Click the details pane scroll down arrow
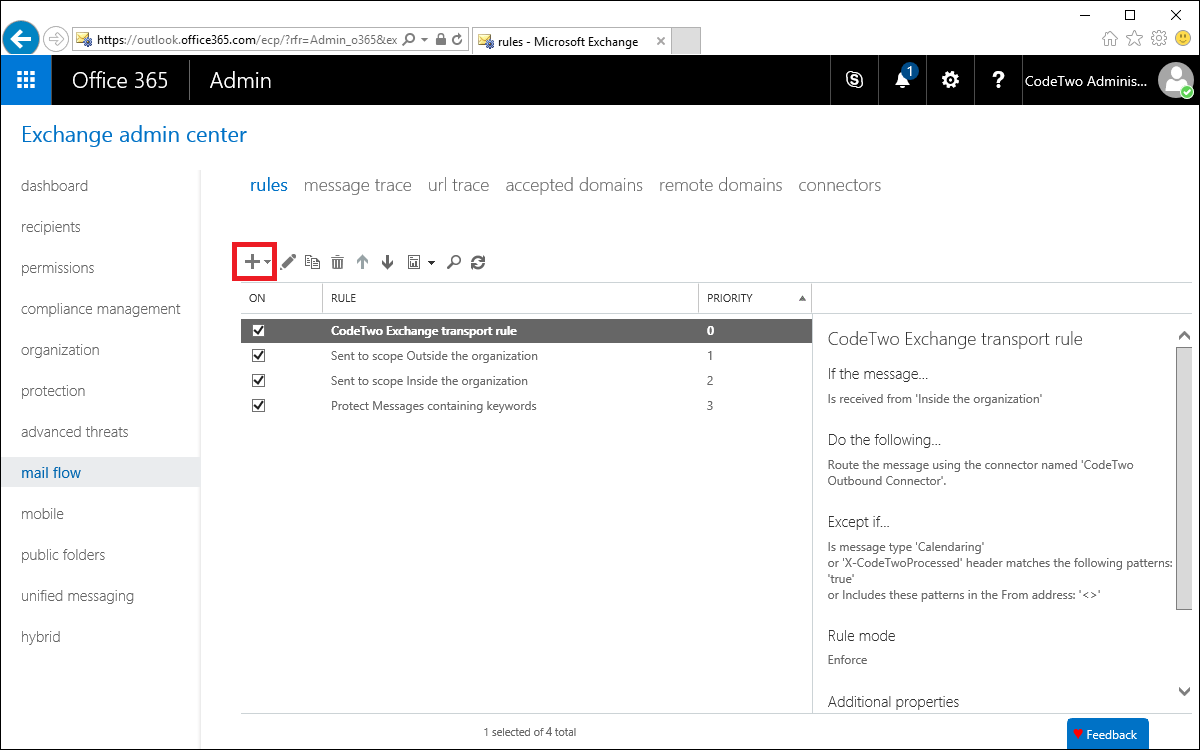The width and height of the screenshot is (1200, 750). [x=1184, y=691]
